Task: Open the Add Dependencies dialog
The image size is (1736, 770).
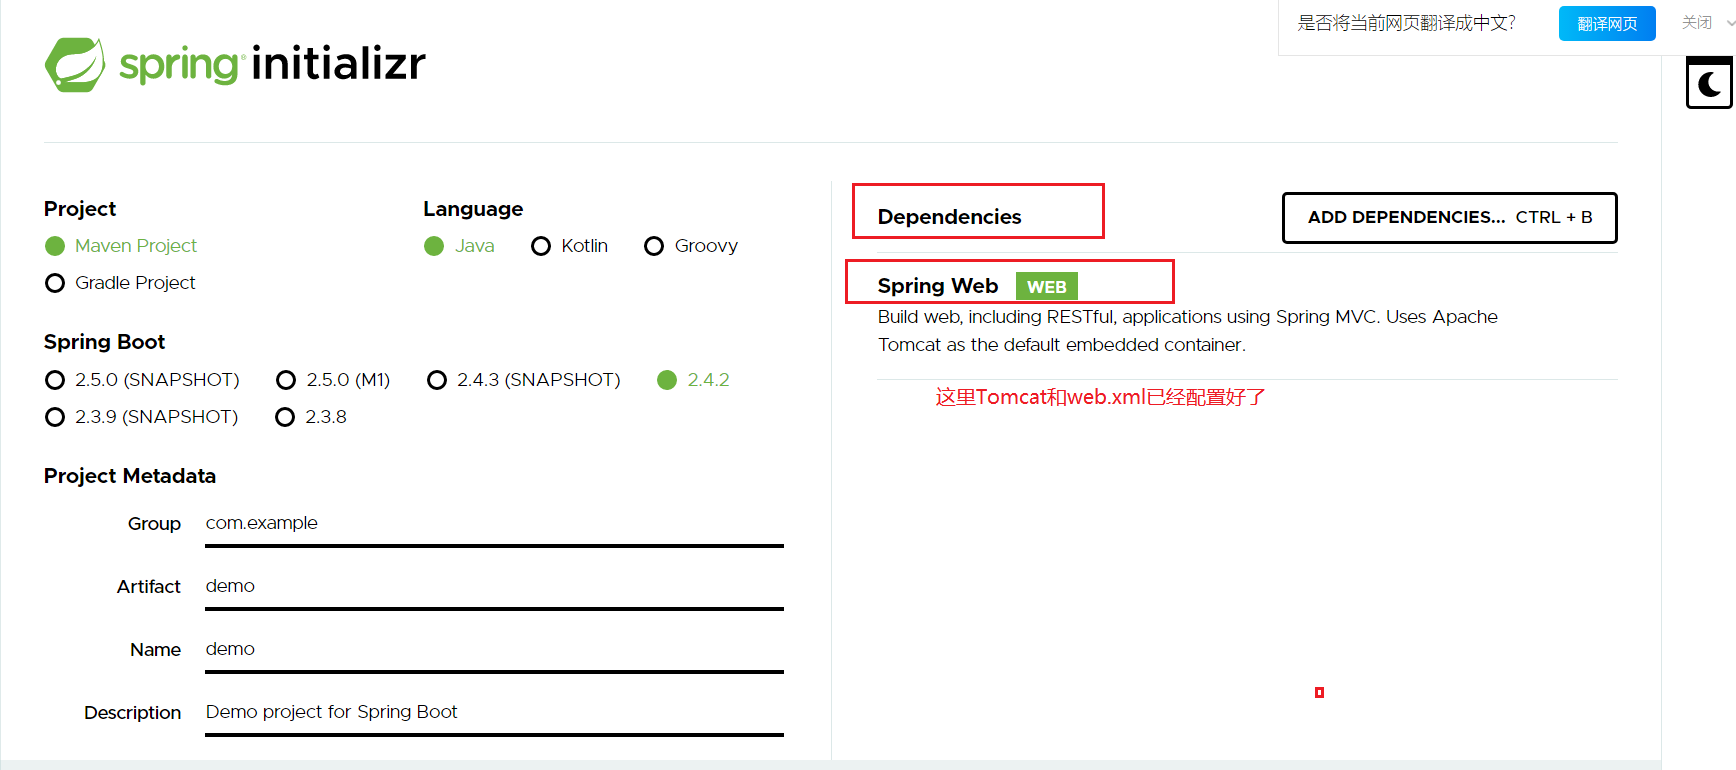Action: point(1450,218)
